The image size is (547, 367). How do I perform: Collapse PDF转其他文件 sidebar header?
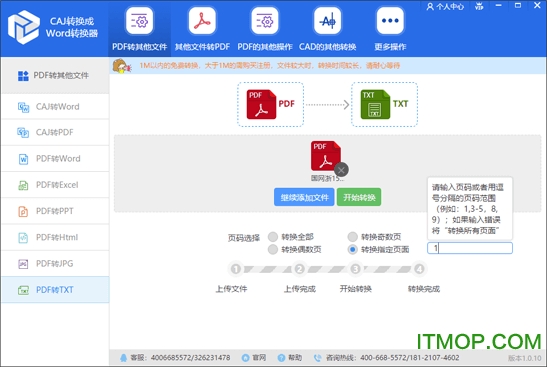(x=55, y=75)
